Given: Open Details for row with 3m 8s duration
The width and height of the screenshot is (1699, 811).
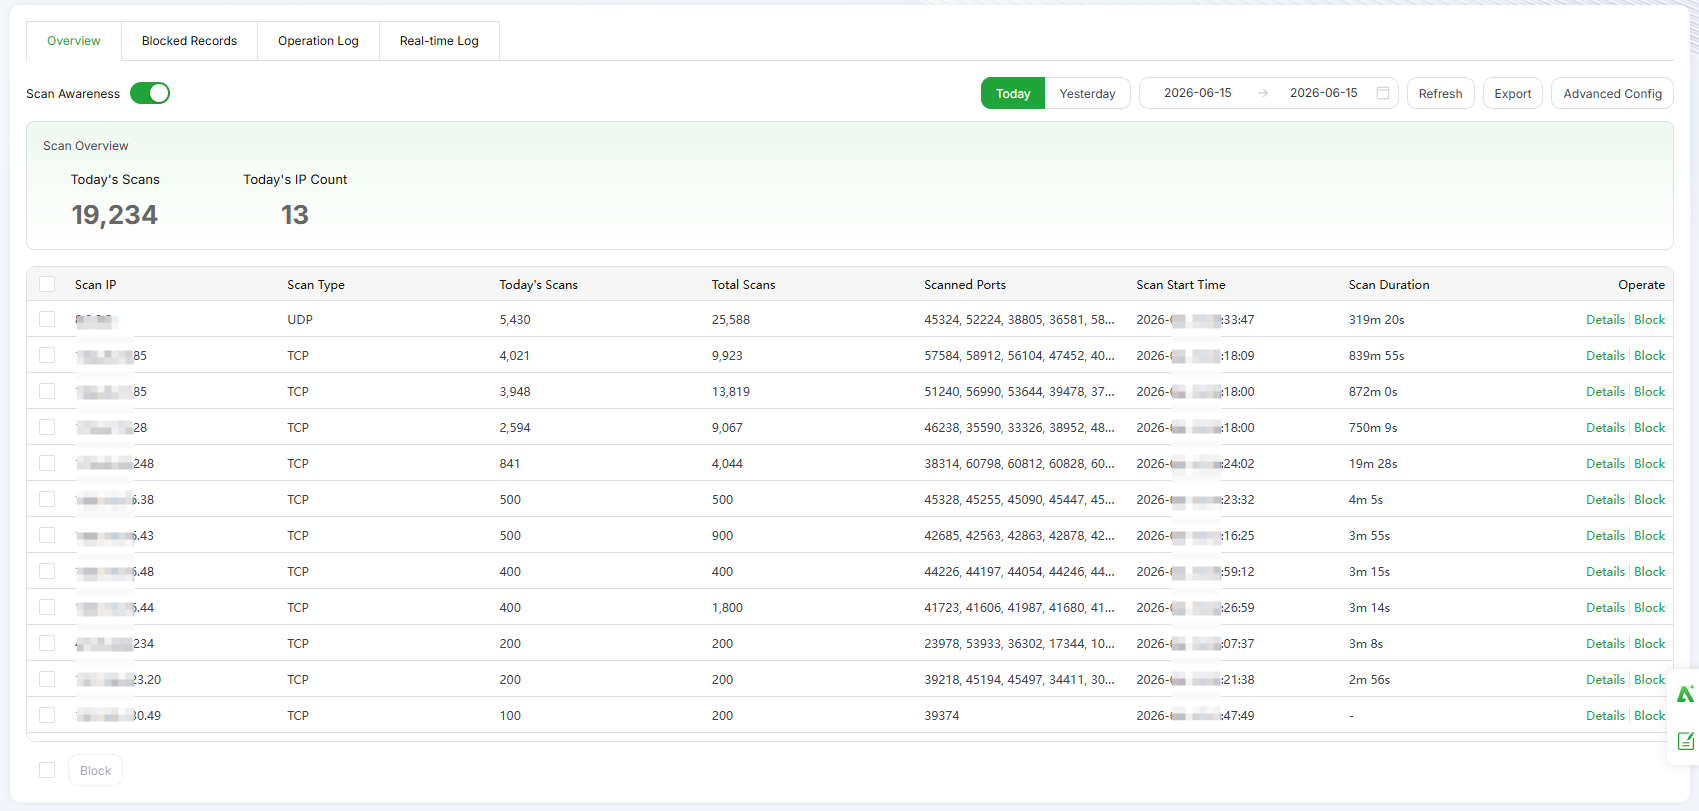Looking at the screenshot, I should click(x=1605, y=643).
